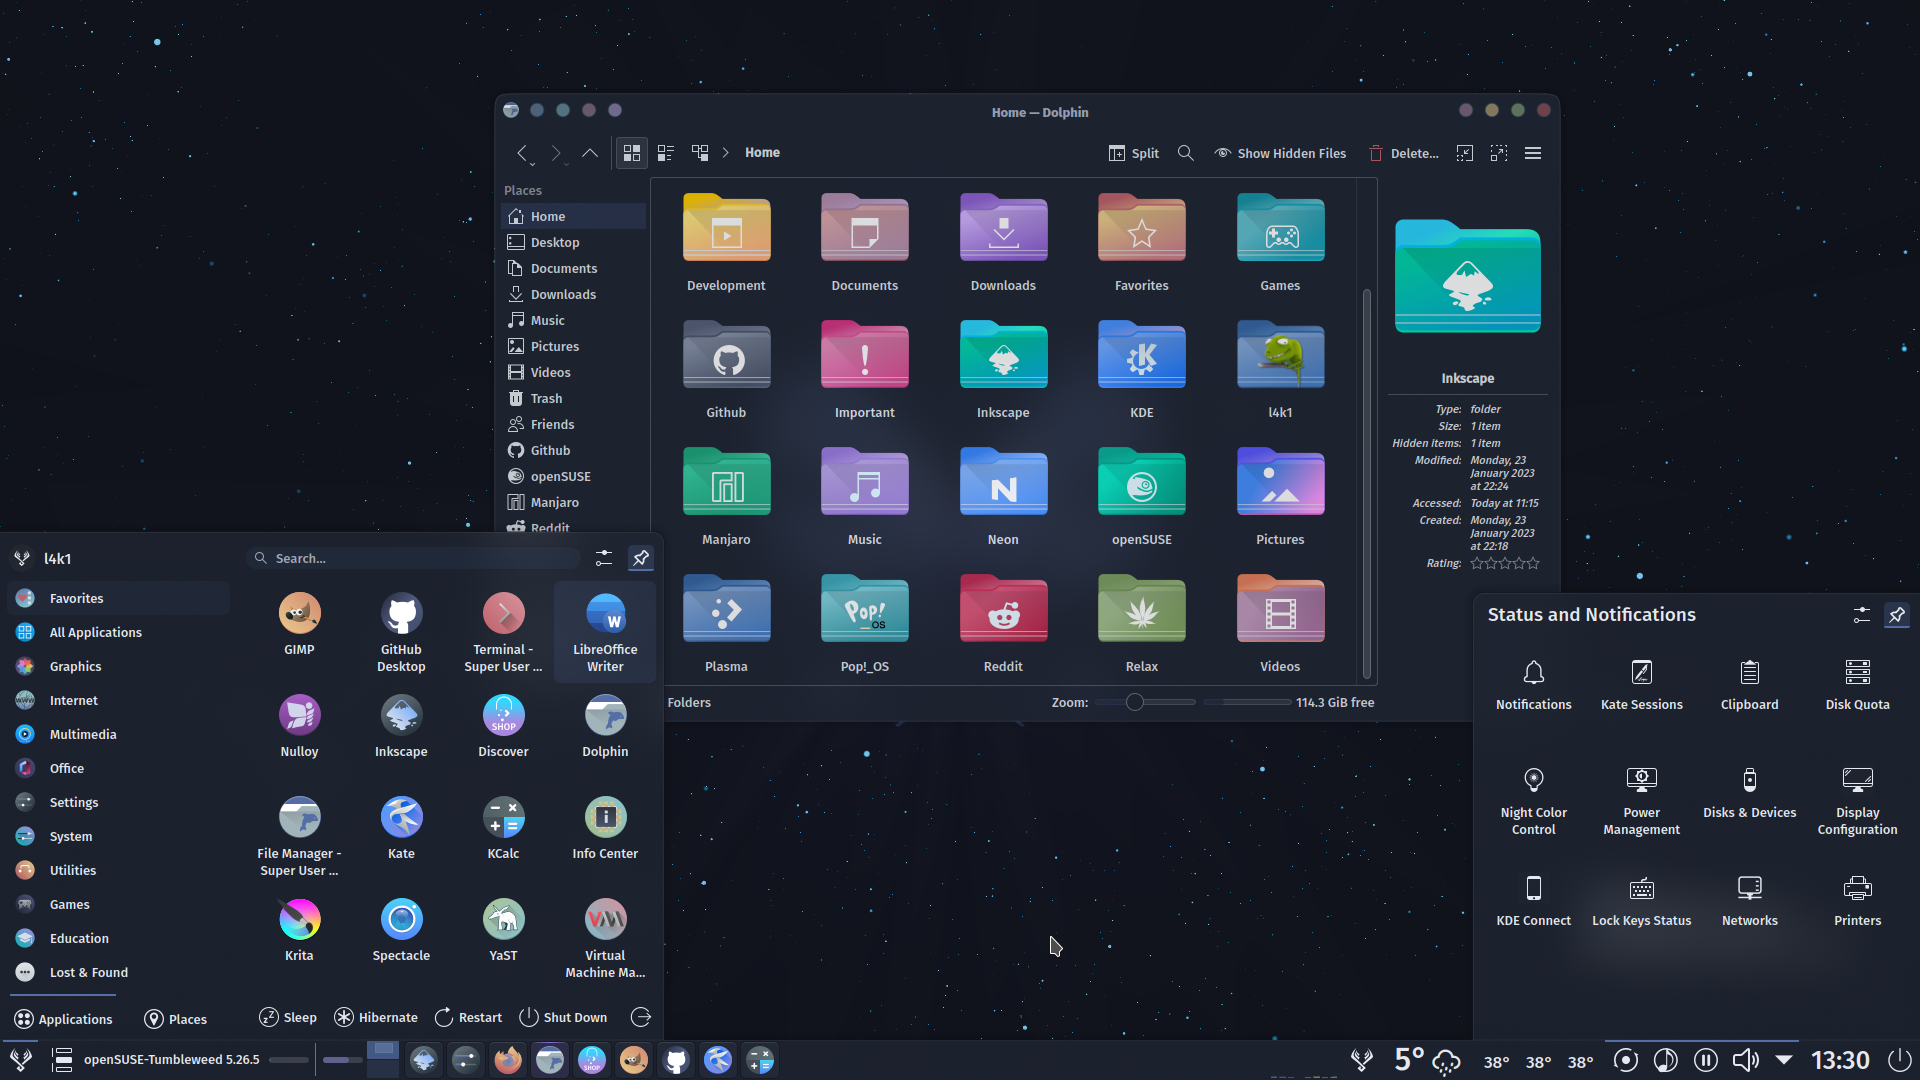Open Status and Notifications configure options
Viewport: 1920px width, 1080px height.
pos(1861,615)
